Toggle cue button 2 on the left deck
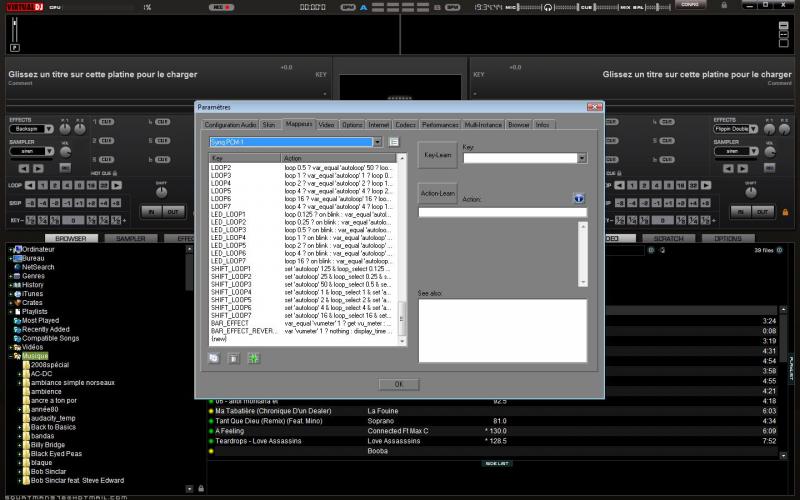This screenshot has height=500, width=800. coord(106,140)
